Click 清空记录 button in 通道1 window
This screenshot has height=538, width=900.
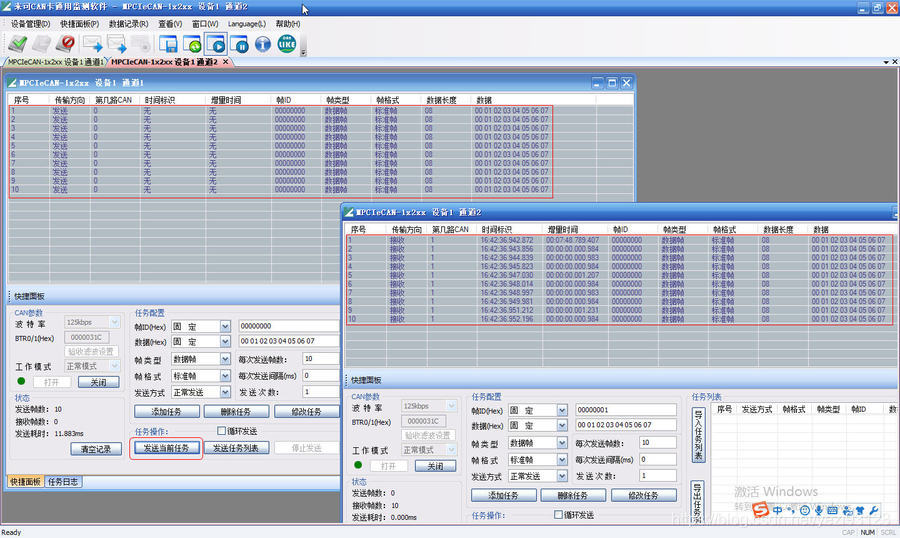[x=96, y=449]
